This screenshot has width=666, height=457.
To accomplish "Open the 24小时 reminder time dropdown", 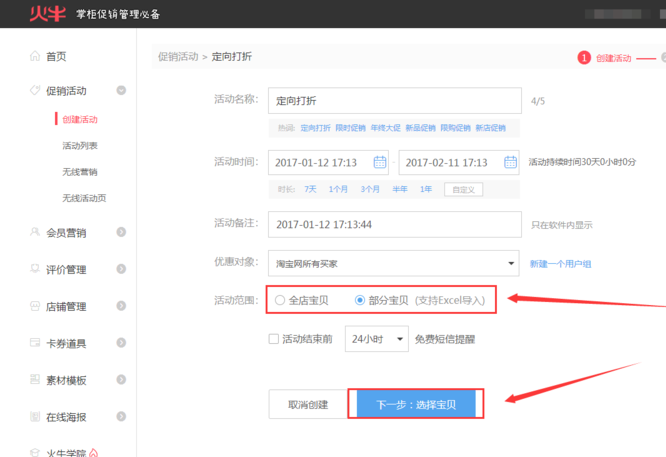I will [377, 339].
